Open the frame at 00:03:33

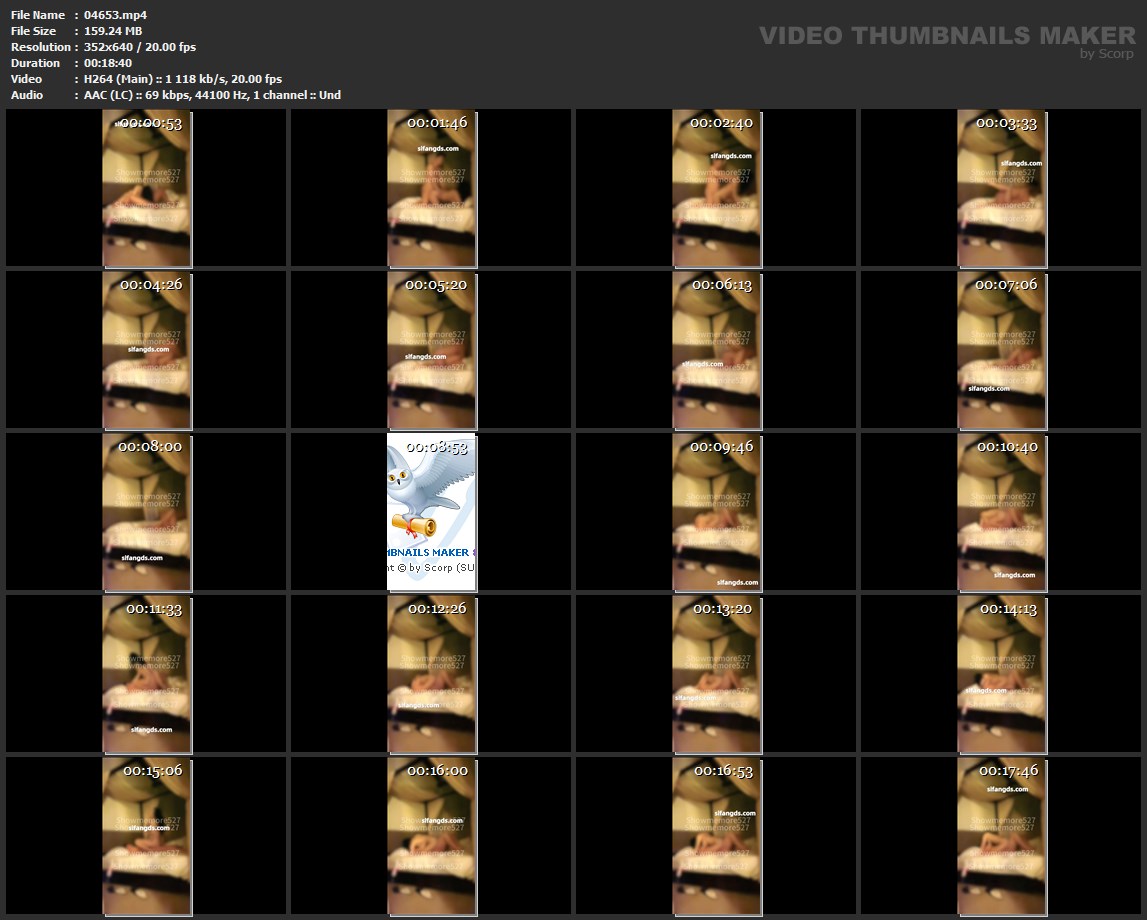1001,189
